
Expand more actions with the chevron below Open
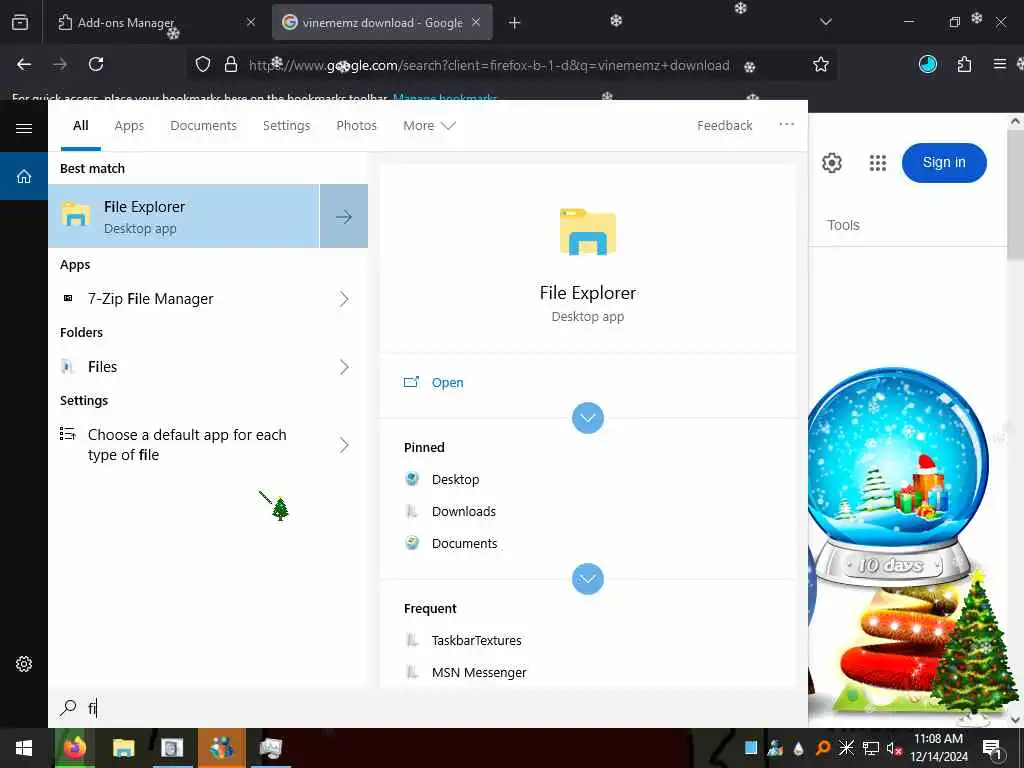click(x=588, y=418)
